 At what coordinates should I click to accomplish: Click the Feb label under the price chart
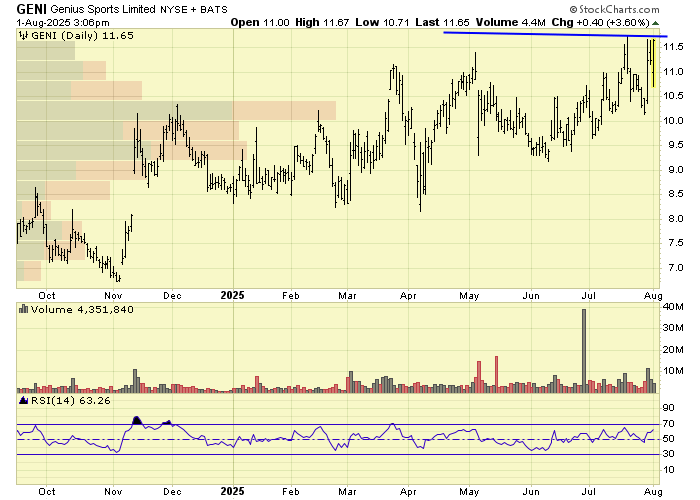coord(291,296)
